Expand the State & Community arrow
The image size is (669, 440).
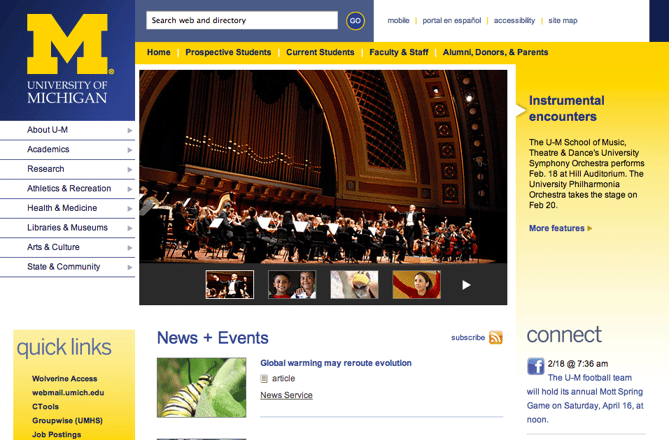tap(130, 268)
